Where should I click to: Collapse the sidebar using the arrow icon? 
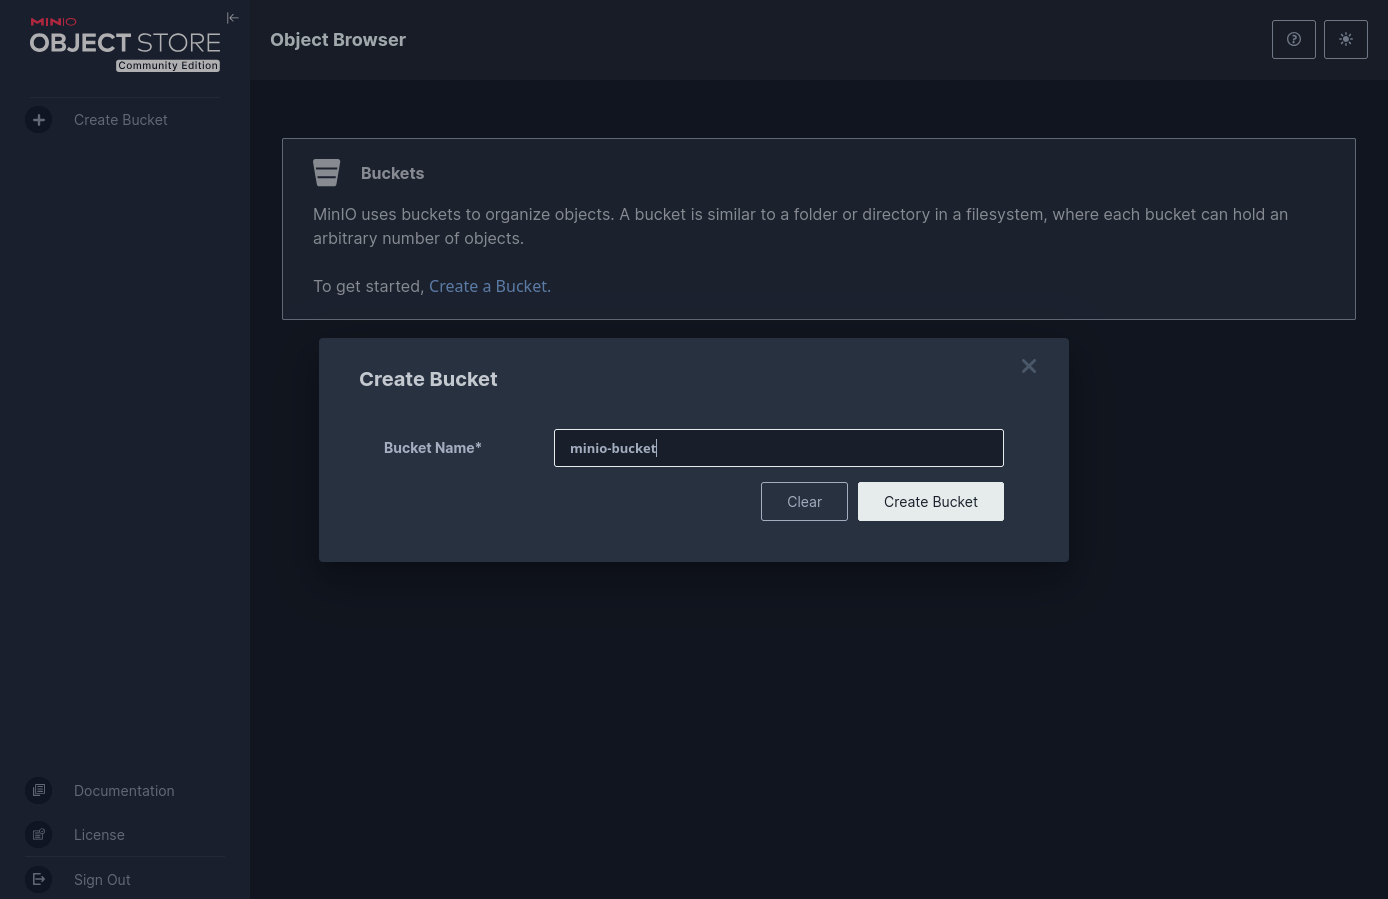pyautogui.click(x=232, y=18)
